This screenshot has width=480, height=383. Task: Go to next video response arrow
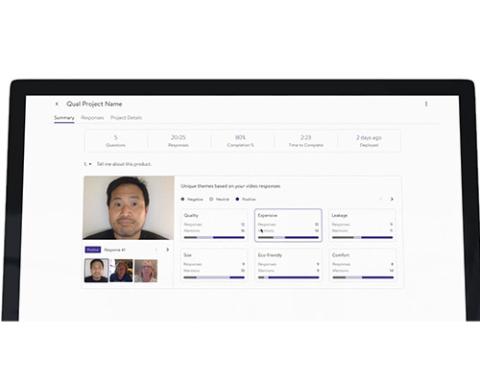point(168,250)
